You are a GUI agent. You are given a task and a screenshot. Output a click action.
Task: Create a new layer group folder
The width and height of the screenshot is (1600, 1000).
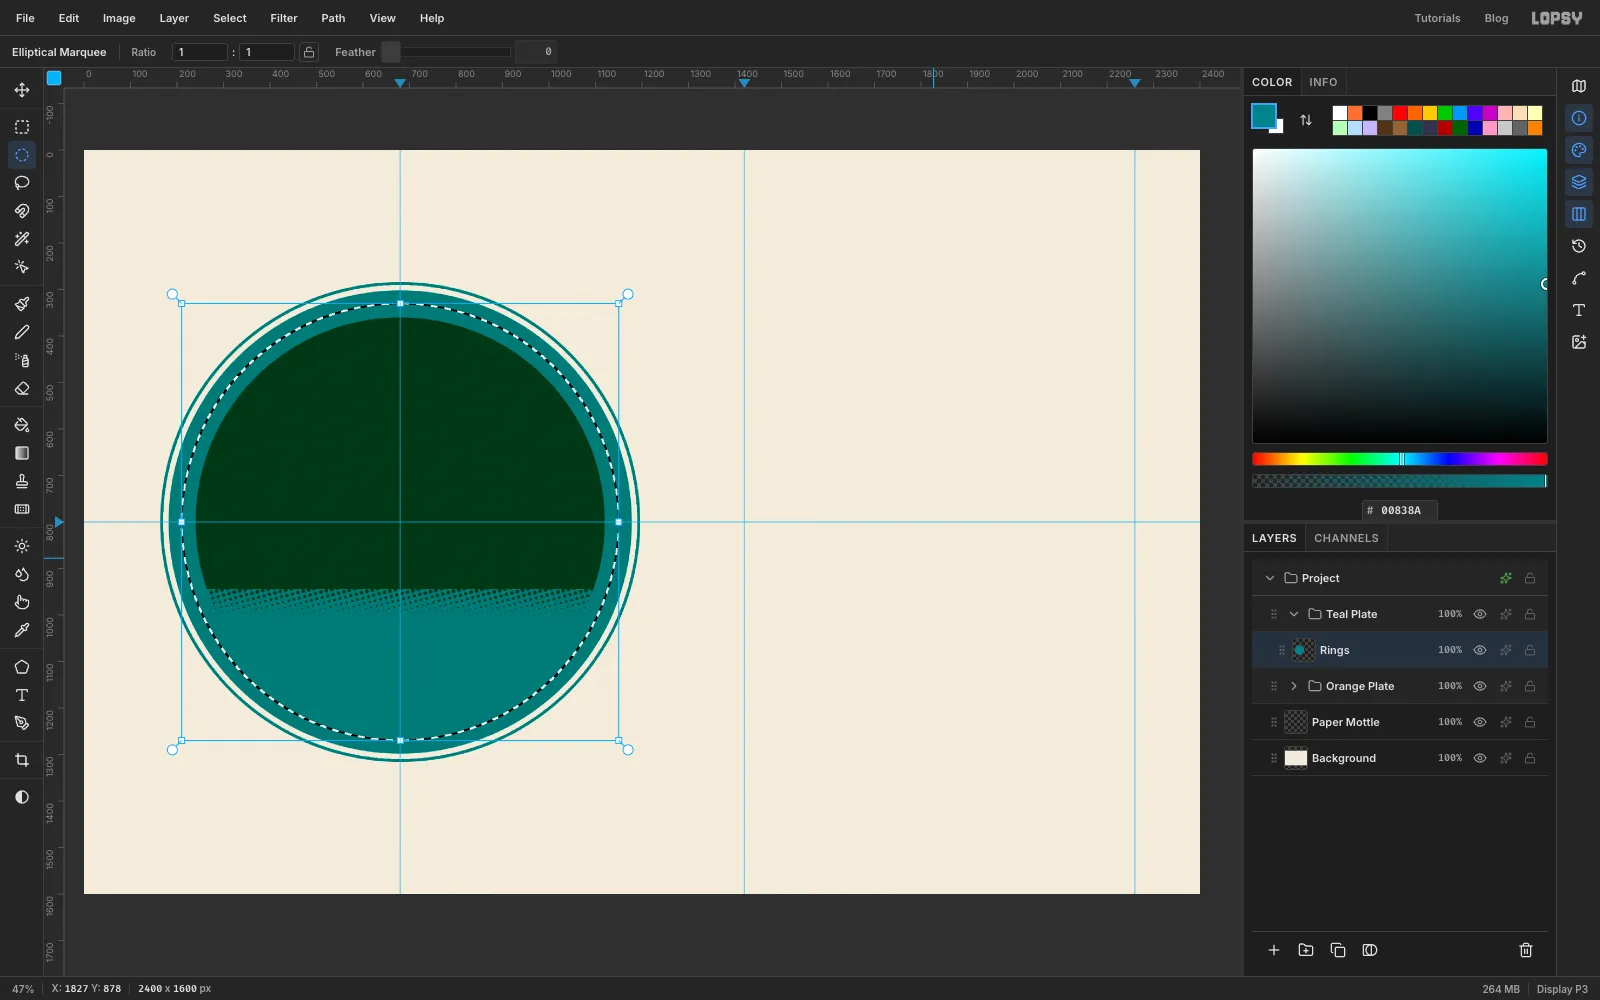[1306, 950]
